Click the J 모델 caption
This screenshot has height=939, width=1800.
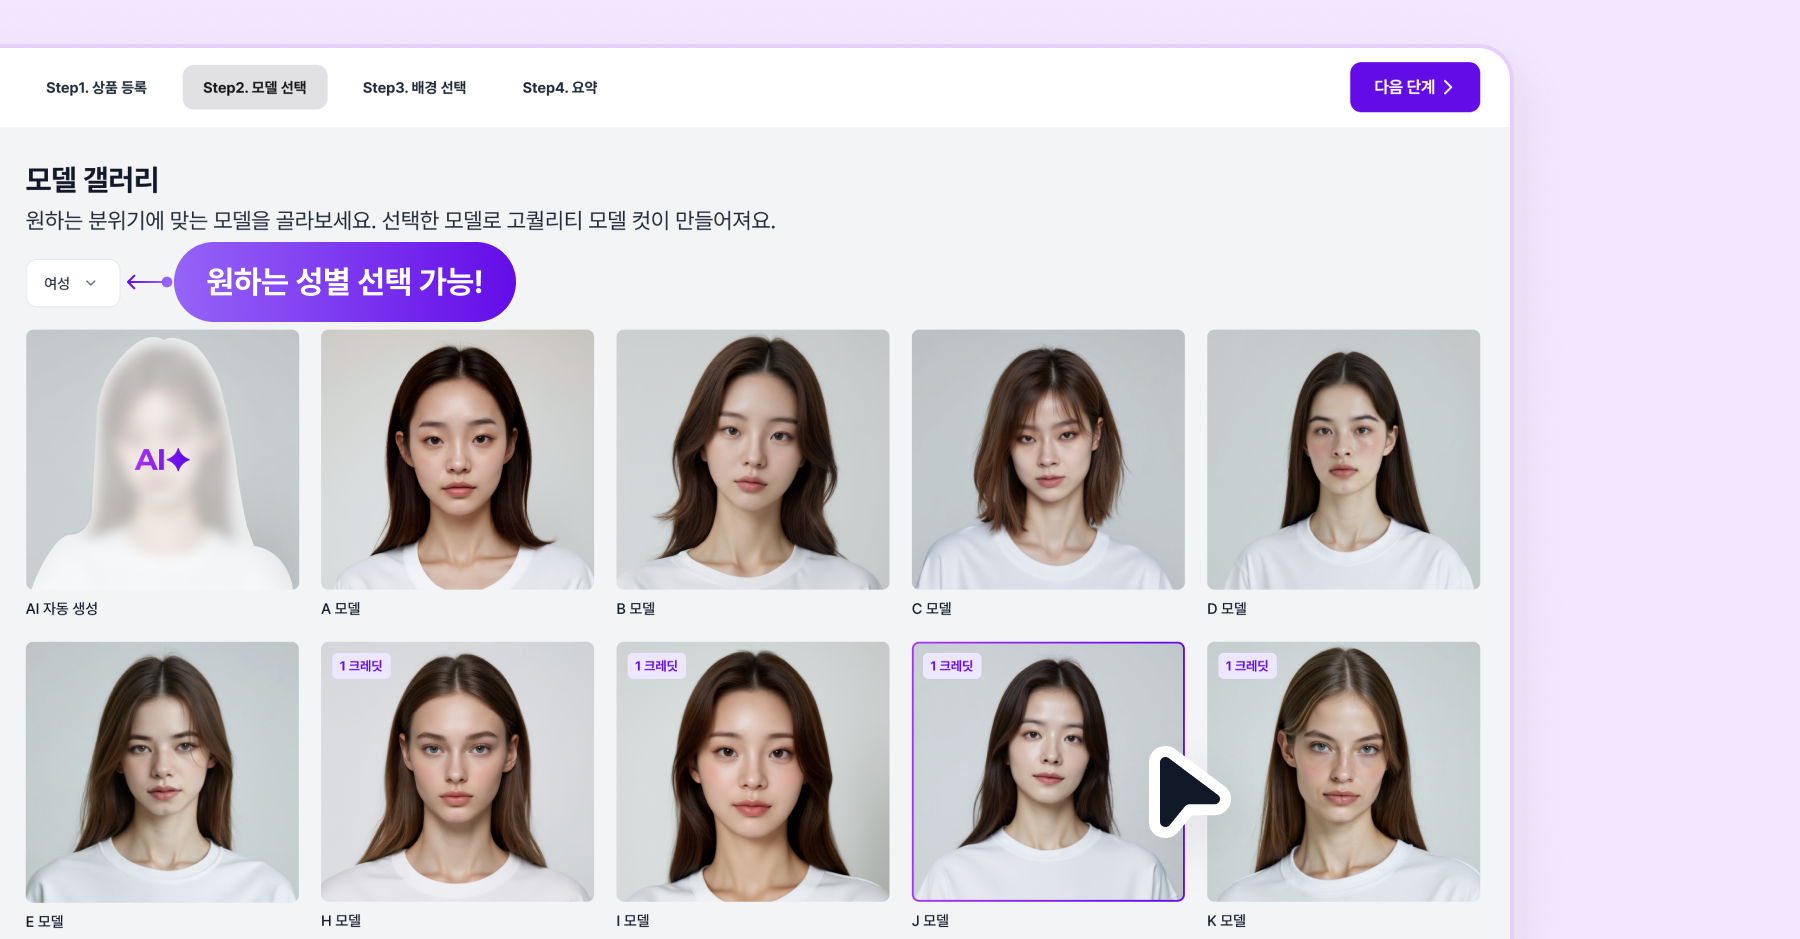click(931, 921)
